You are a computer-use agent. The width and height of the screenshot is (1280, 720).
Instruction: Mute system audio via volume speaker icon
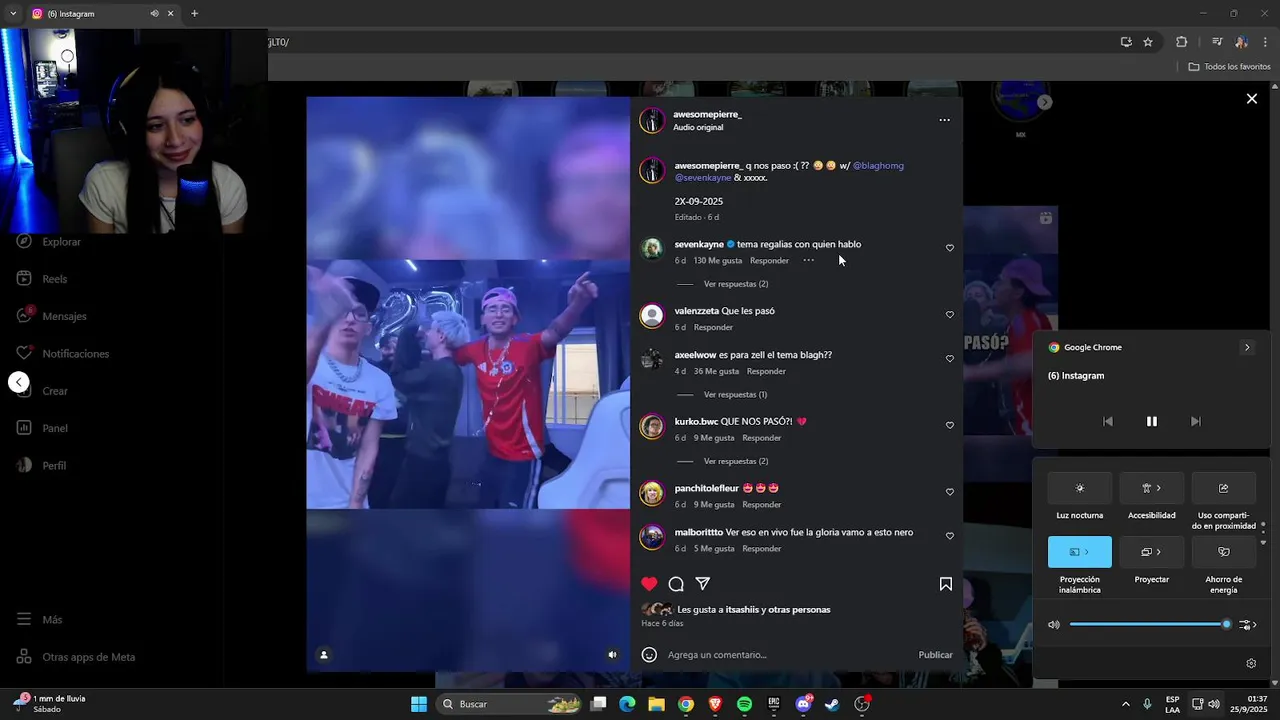1054,625
